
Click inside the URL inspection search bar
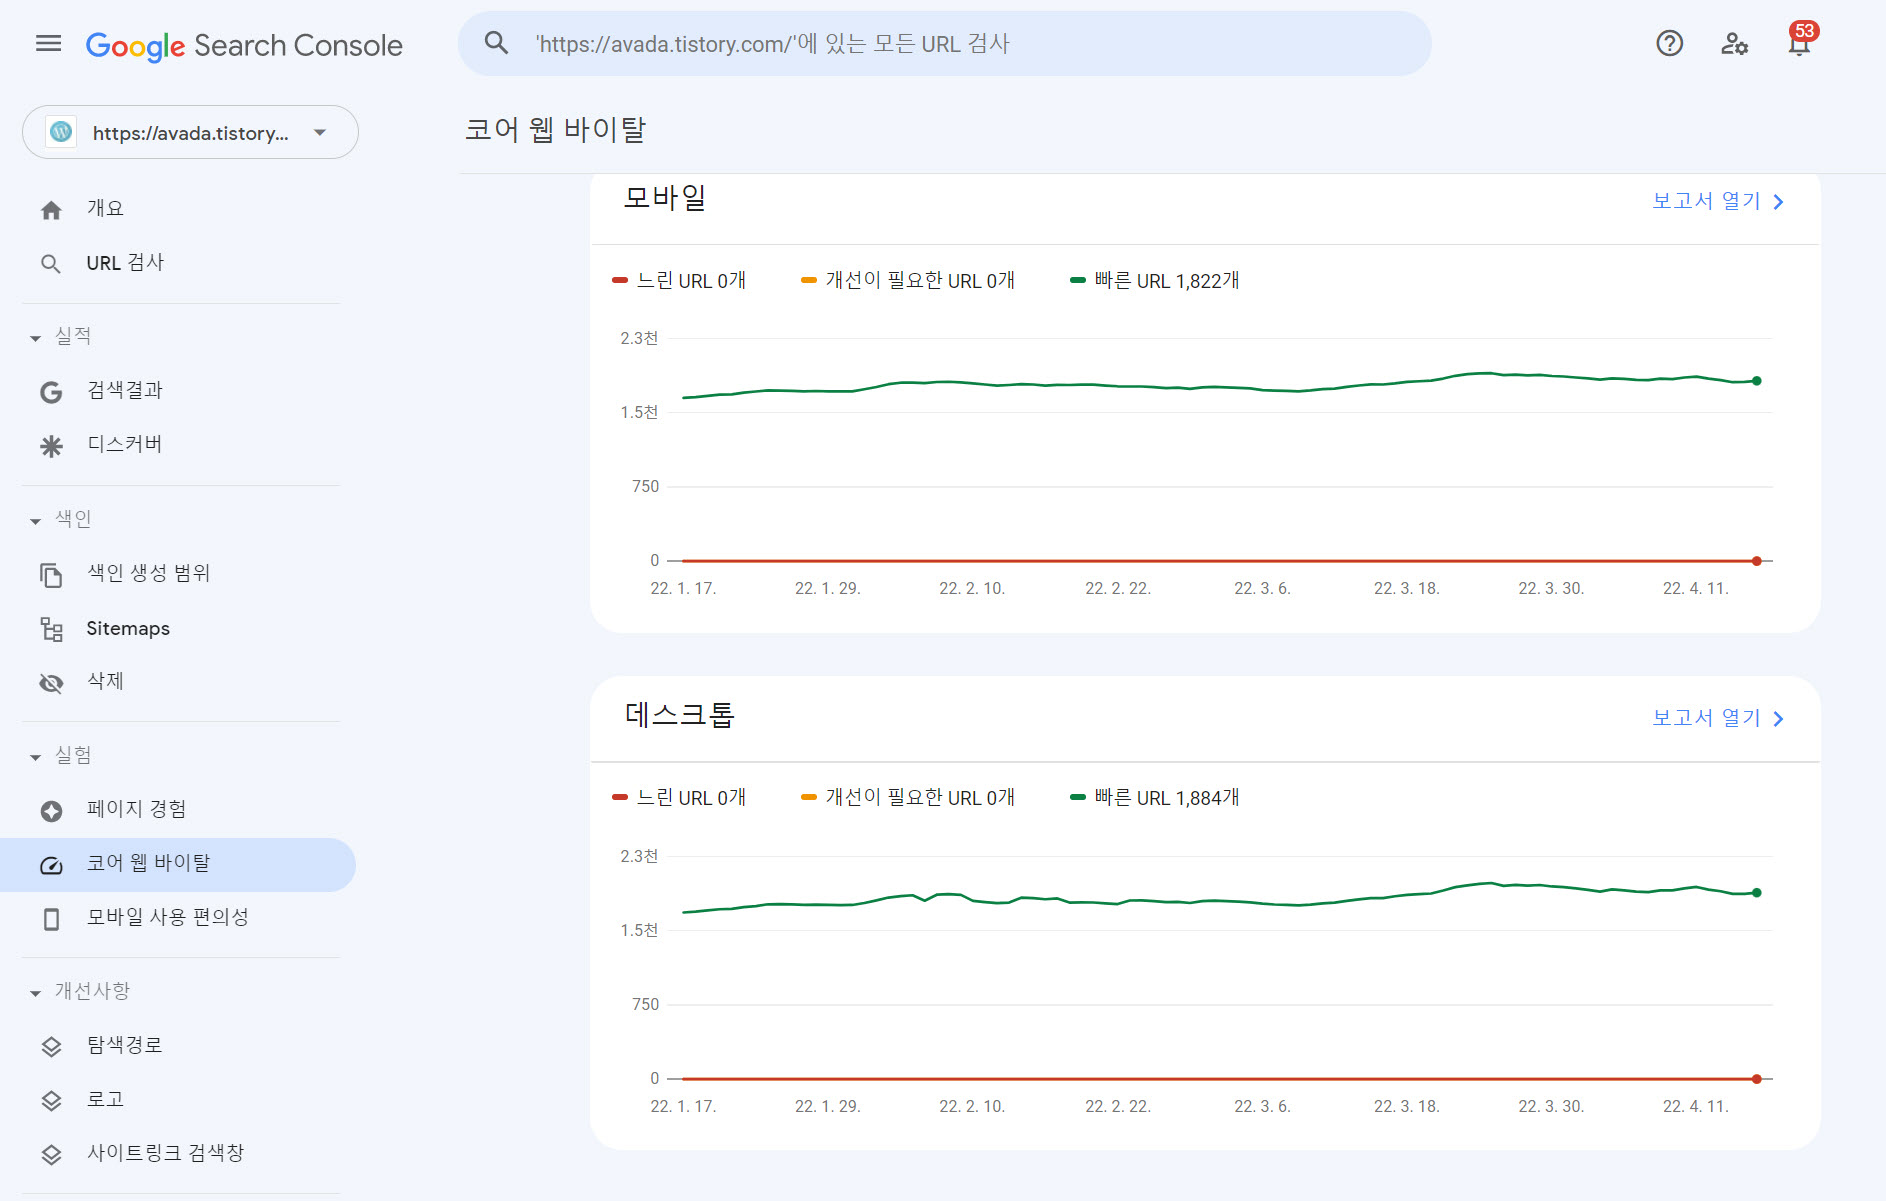point(940,43)
